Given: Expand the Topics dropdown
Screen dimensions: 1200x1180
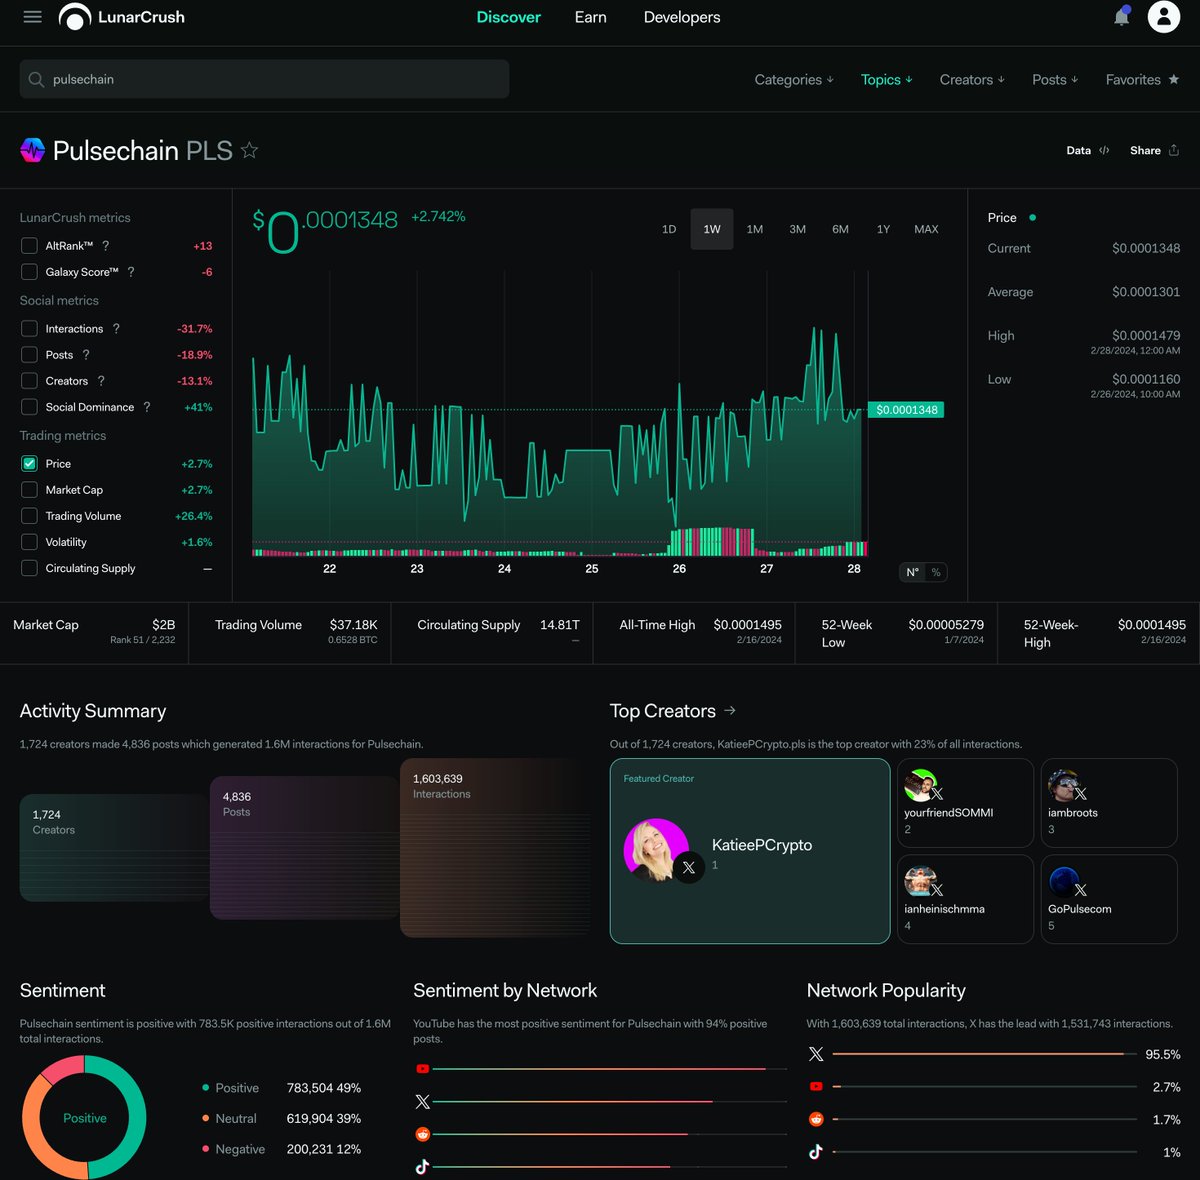Looking at the screenshot, I should tap(887, 80).
